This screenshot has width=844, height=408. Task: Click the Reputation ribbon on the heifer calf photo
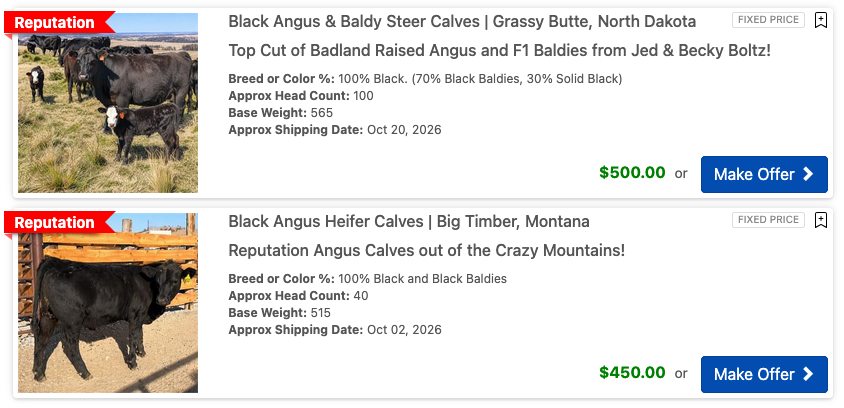[x=56, y=223]
